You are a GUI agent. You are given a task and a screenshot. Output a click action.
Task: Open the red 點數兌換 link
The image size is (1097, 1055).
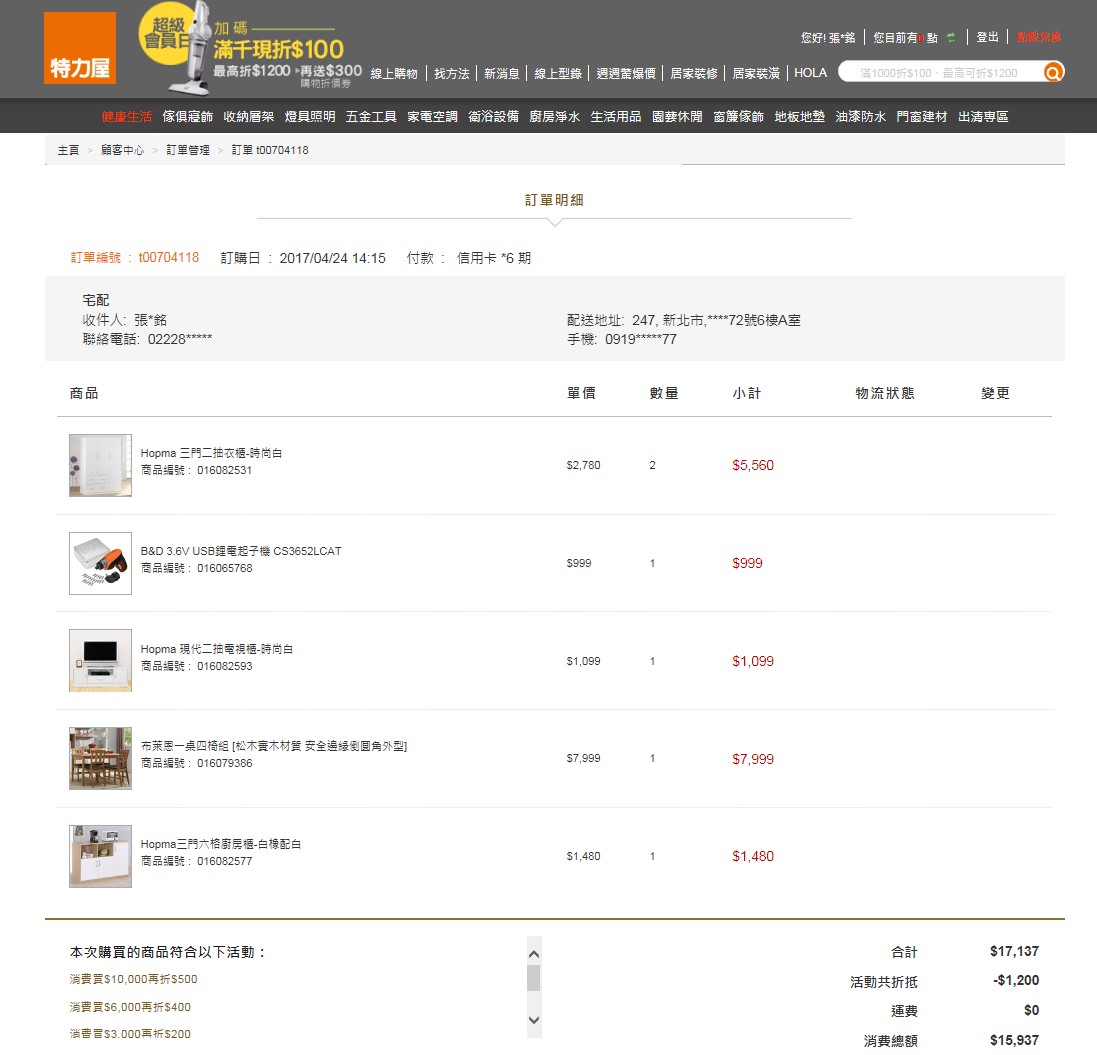pyautogui.click(x=1039, y=37)
